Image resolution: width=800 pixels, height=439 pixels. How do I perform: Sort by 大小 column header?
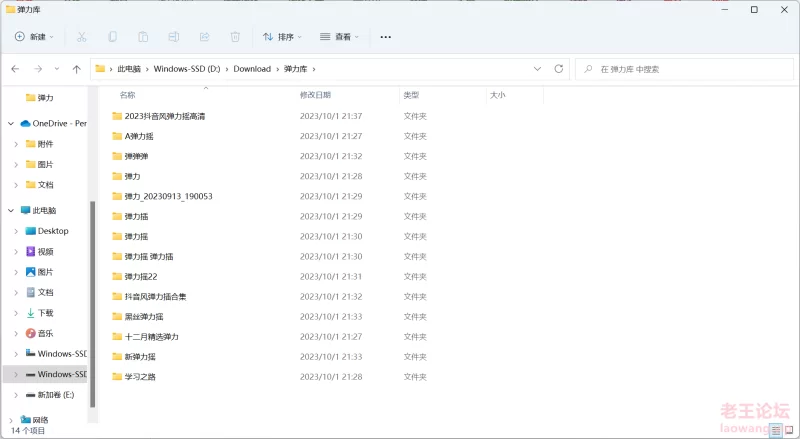click(x=497, y=95)
